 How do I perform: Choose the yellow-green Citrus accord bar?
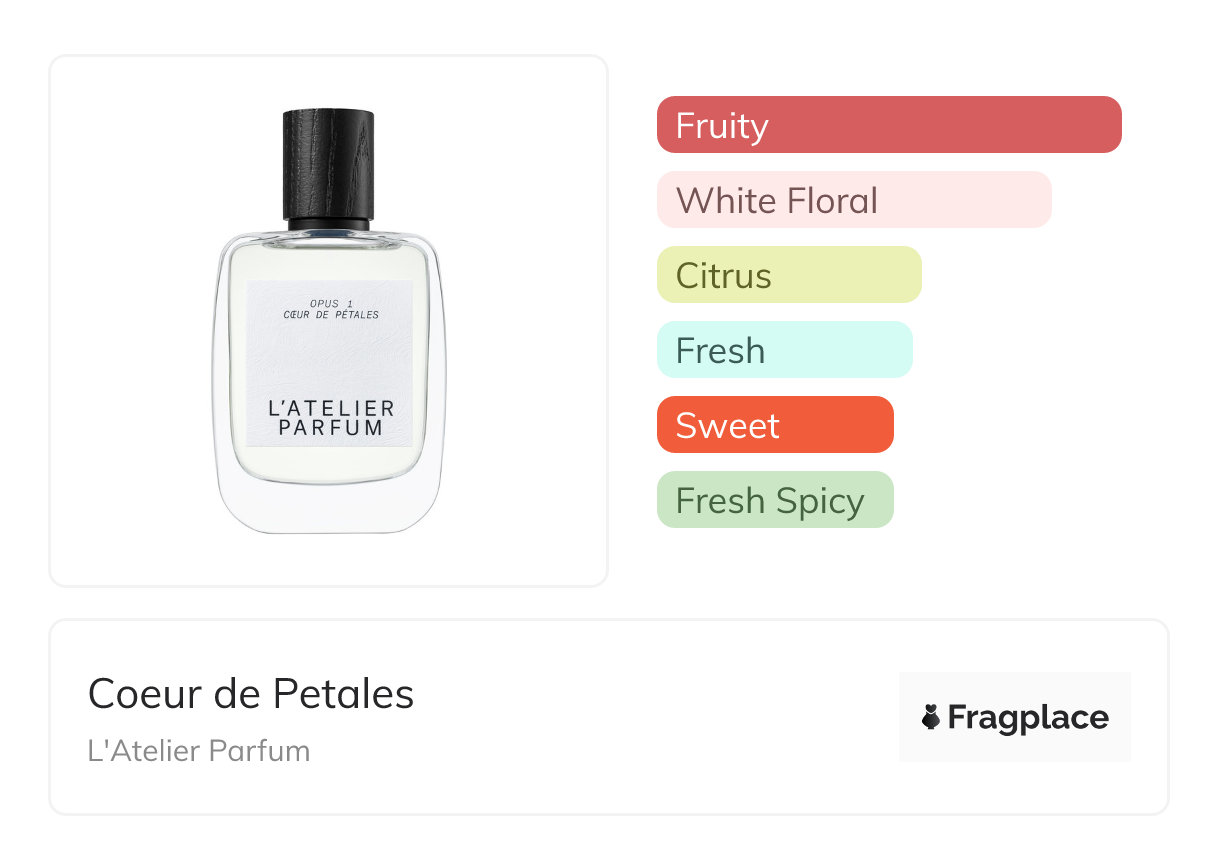click(x=788, y=275)
